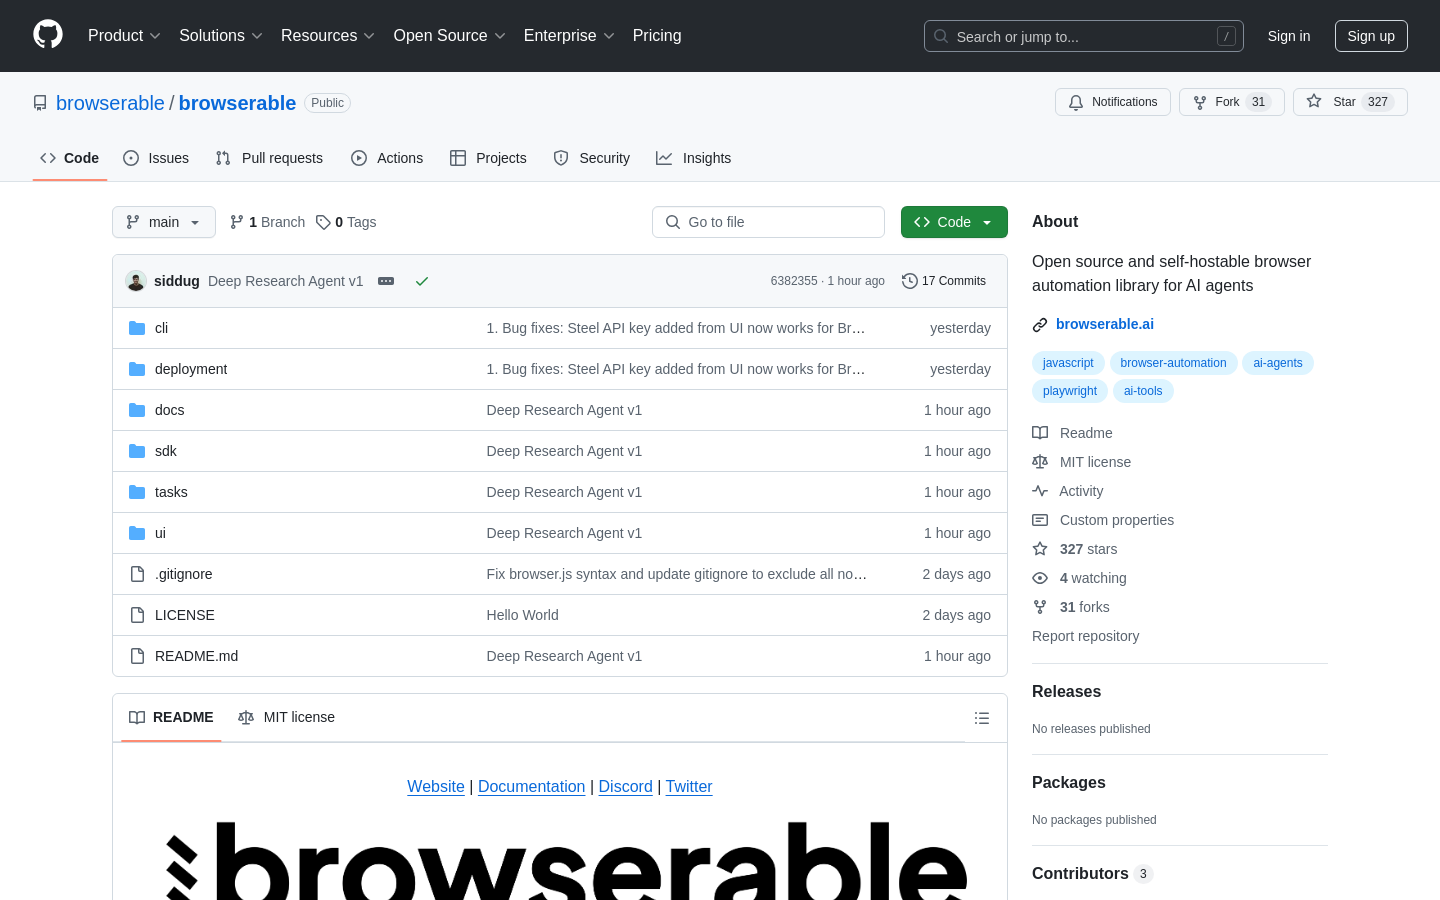Screen dimensions: 1440x900
Task: Click the commits history clock icon
Action: tap(910, 281)
